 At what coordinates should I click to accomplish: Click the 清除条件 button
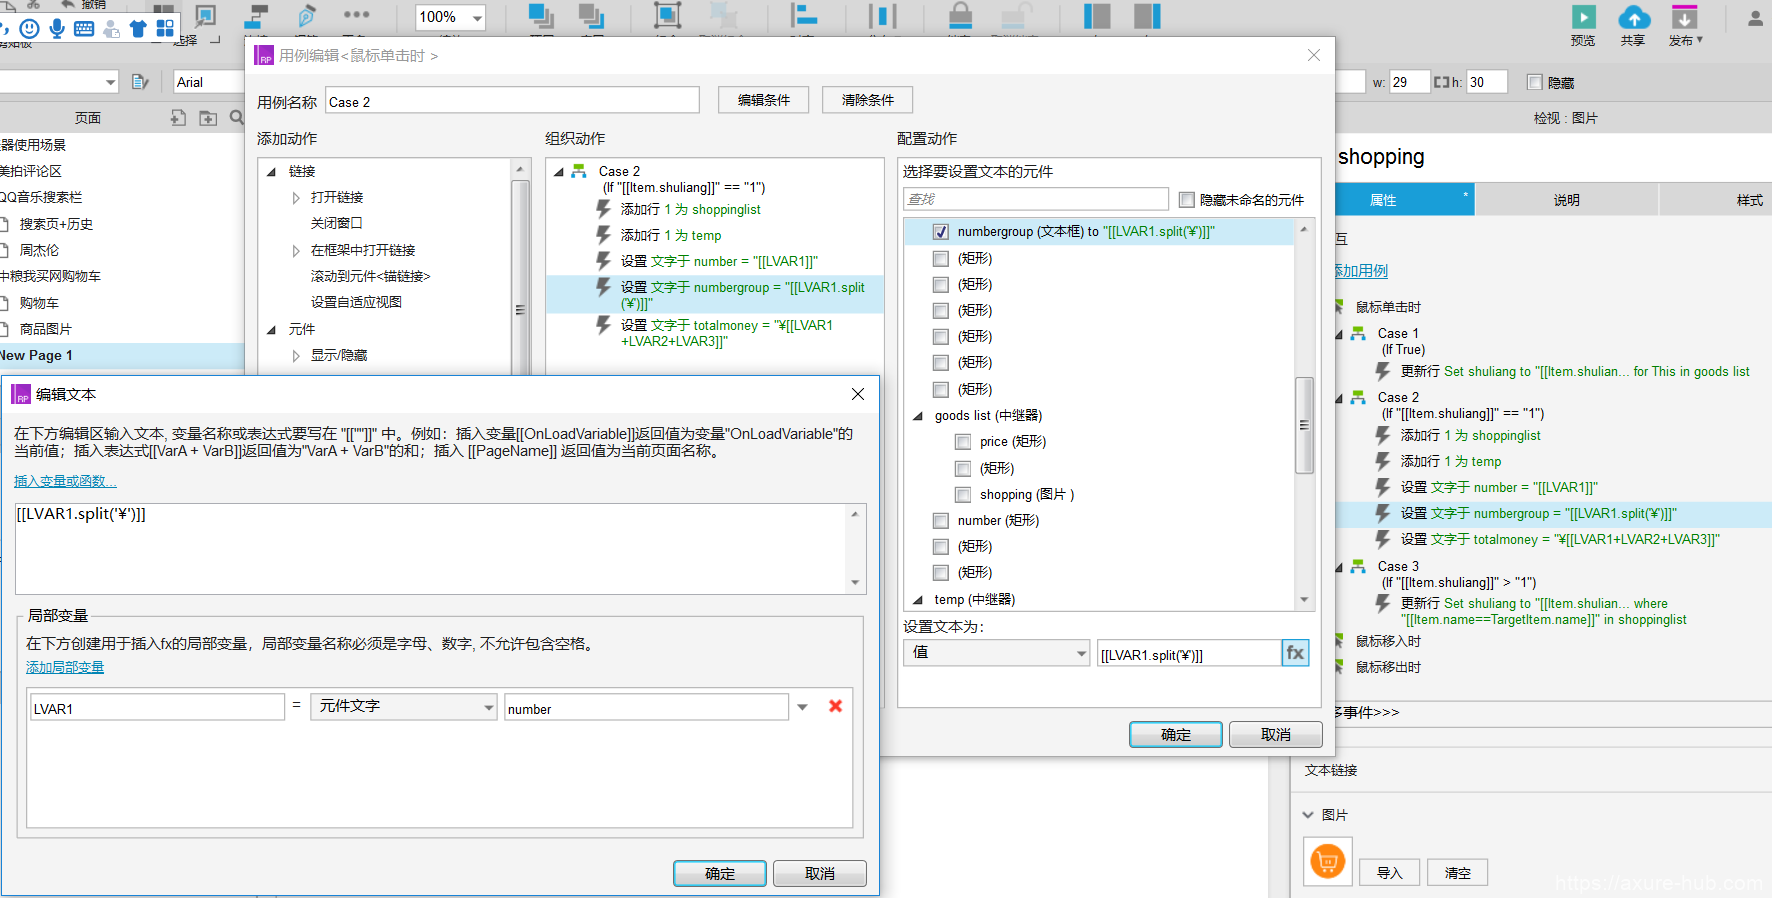(867, 100)
